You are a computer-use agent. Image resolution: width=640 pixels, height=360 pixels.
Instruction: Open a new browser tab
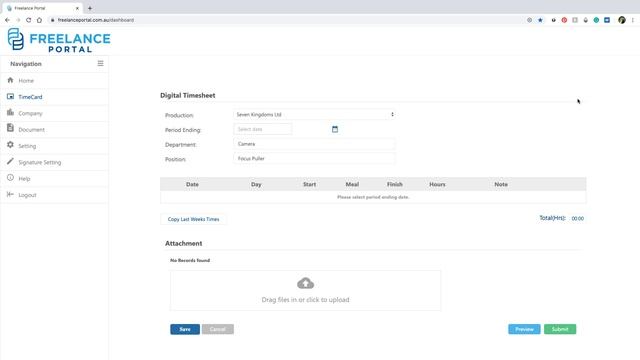click(90, 8)
